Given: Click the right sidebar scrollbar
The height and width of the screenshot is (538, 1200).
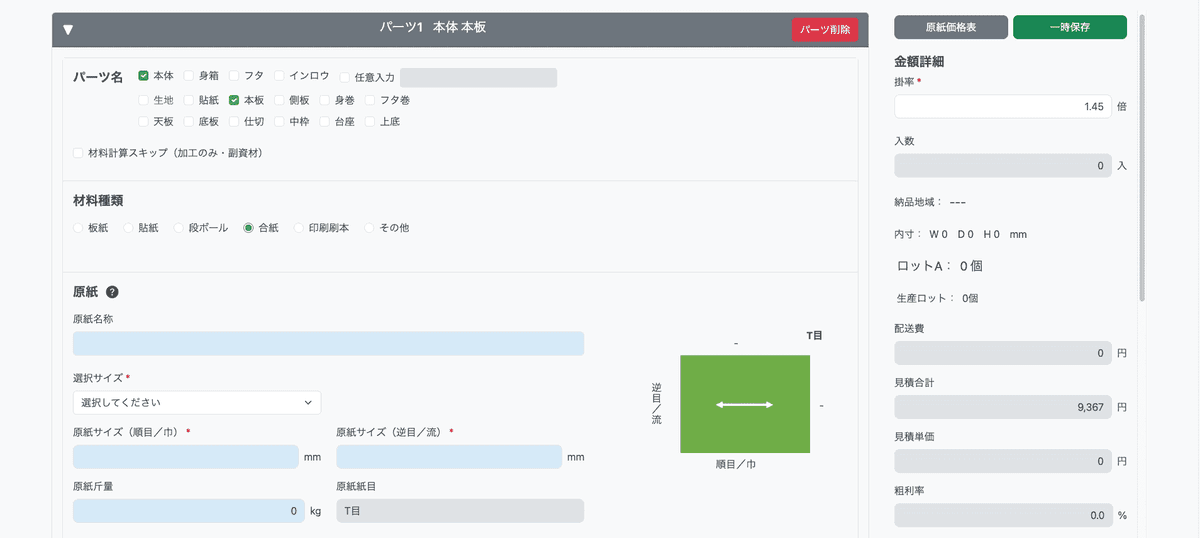Looking at the screenshot, I should pos(1142,157).
